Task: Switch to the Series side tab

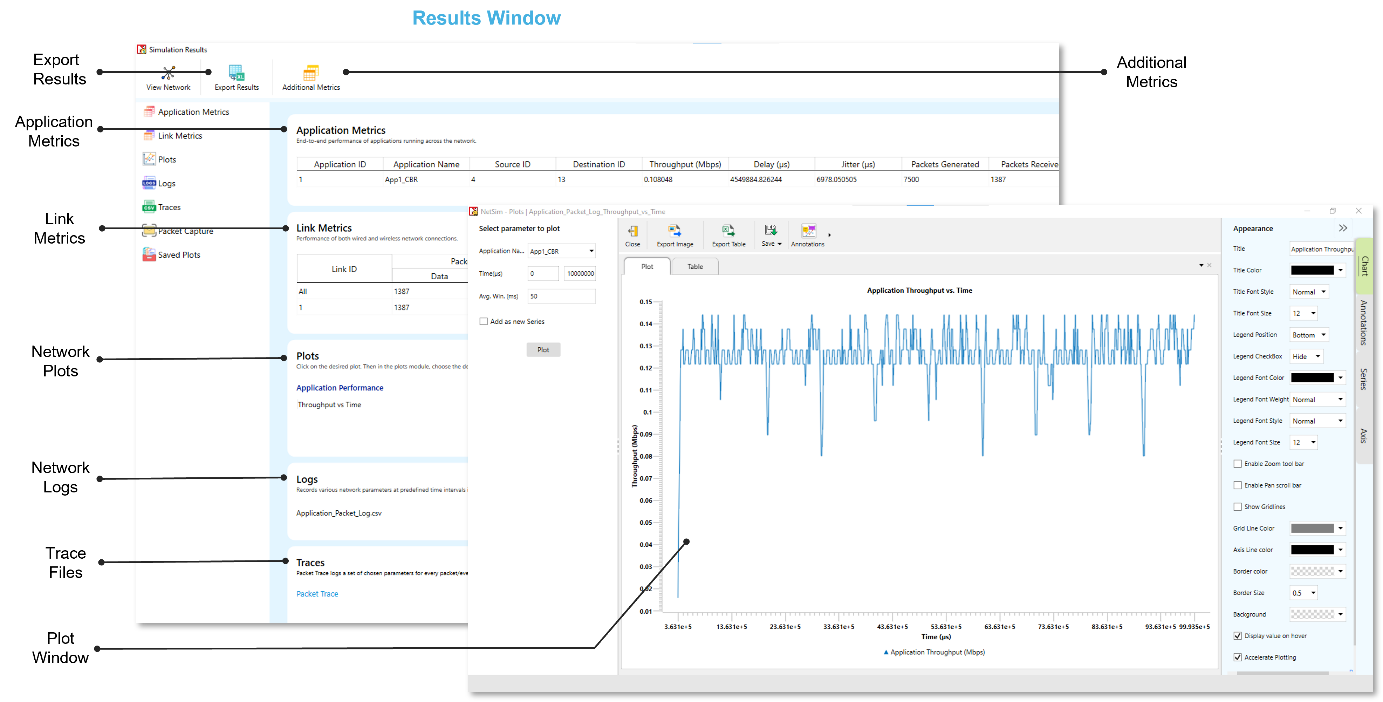Action: pyautogui.click(x=1363, y=378)
